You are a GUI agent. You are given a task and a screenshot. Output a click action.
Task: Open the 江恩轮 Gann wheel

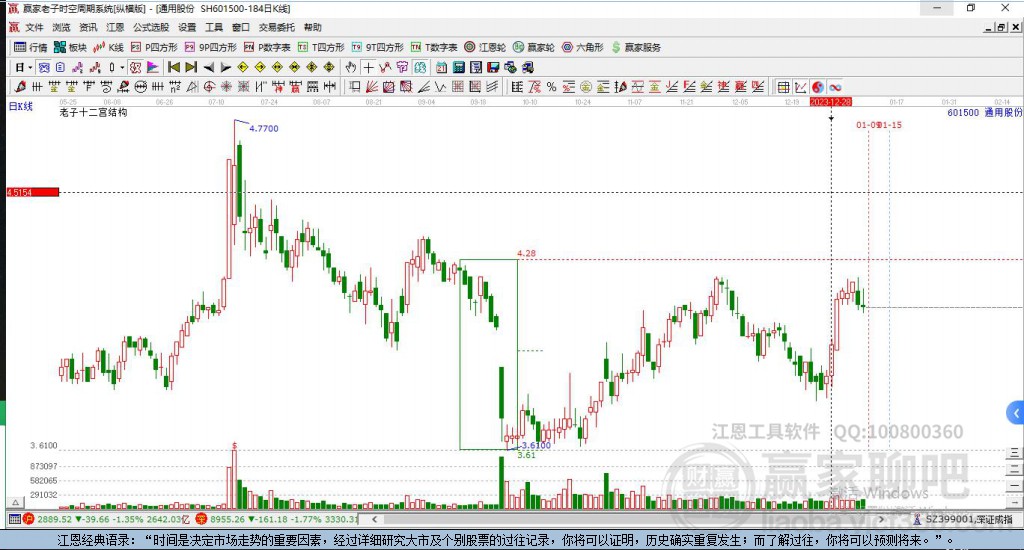(485, 47)
